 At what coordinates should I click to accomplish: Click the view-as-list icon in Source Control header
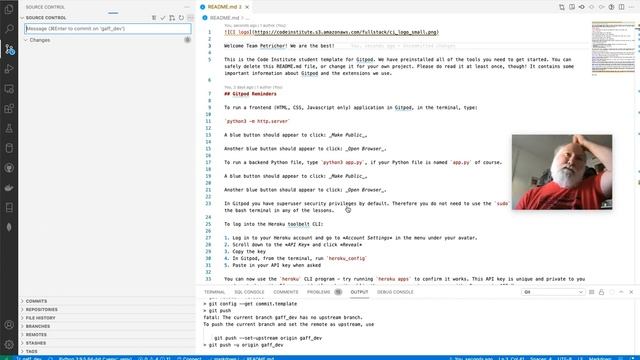(154, 18)
